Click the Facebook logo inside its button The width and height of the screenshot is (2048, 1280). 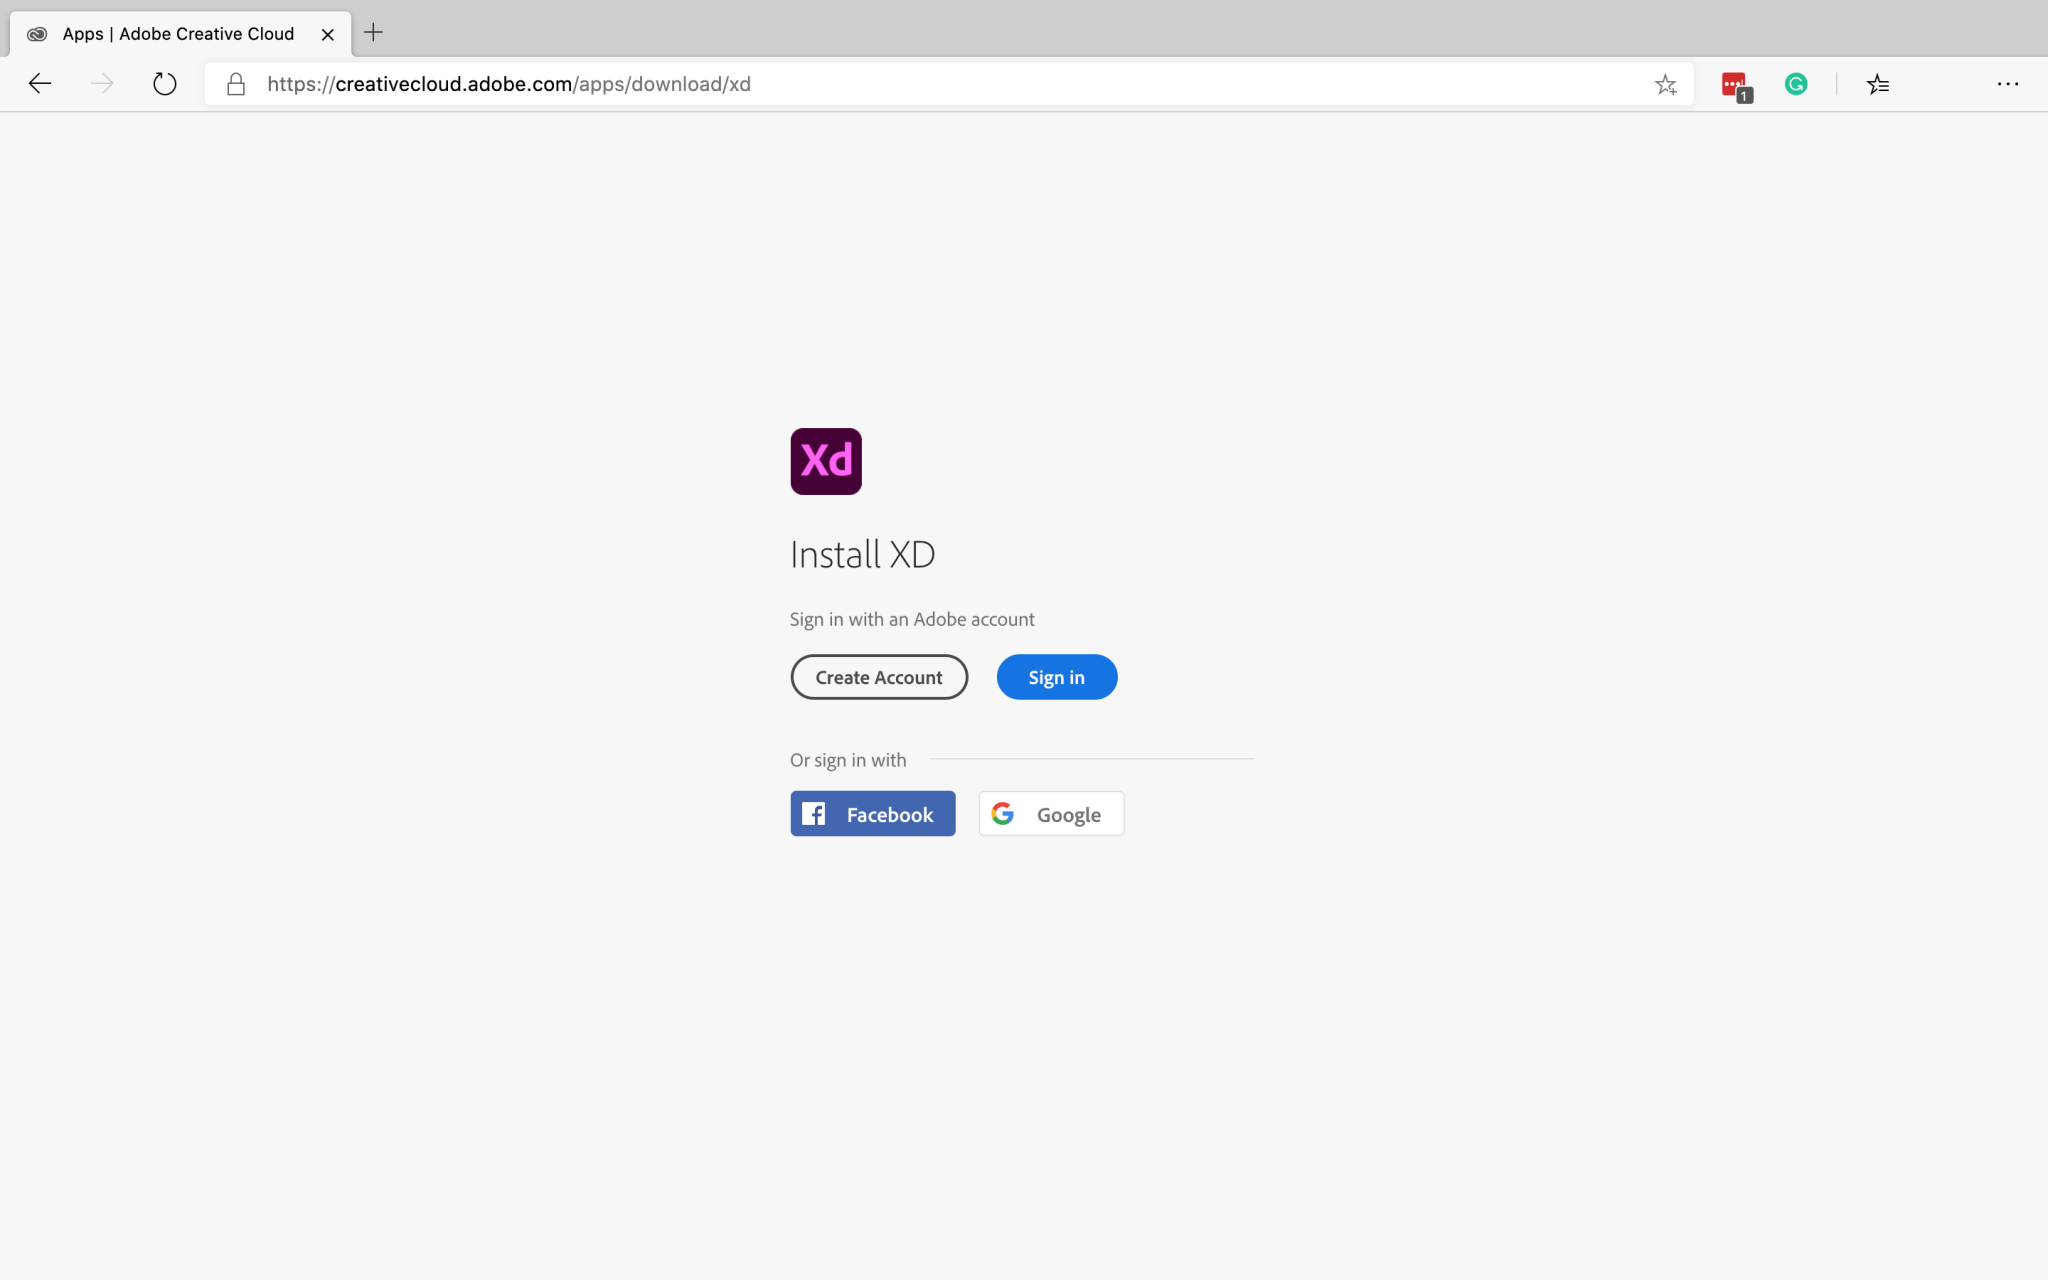(814, 813)
